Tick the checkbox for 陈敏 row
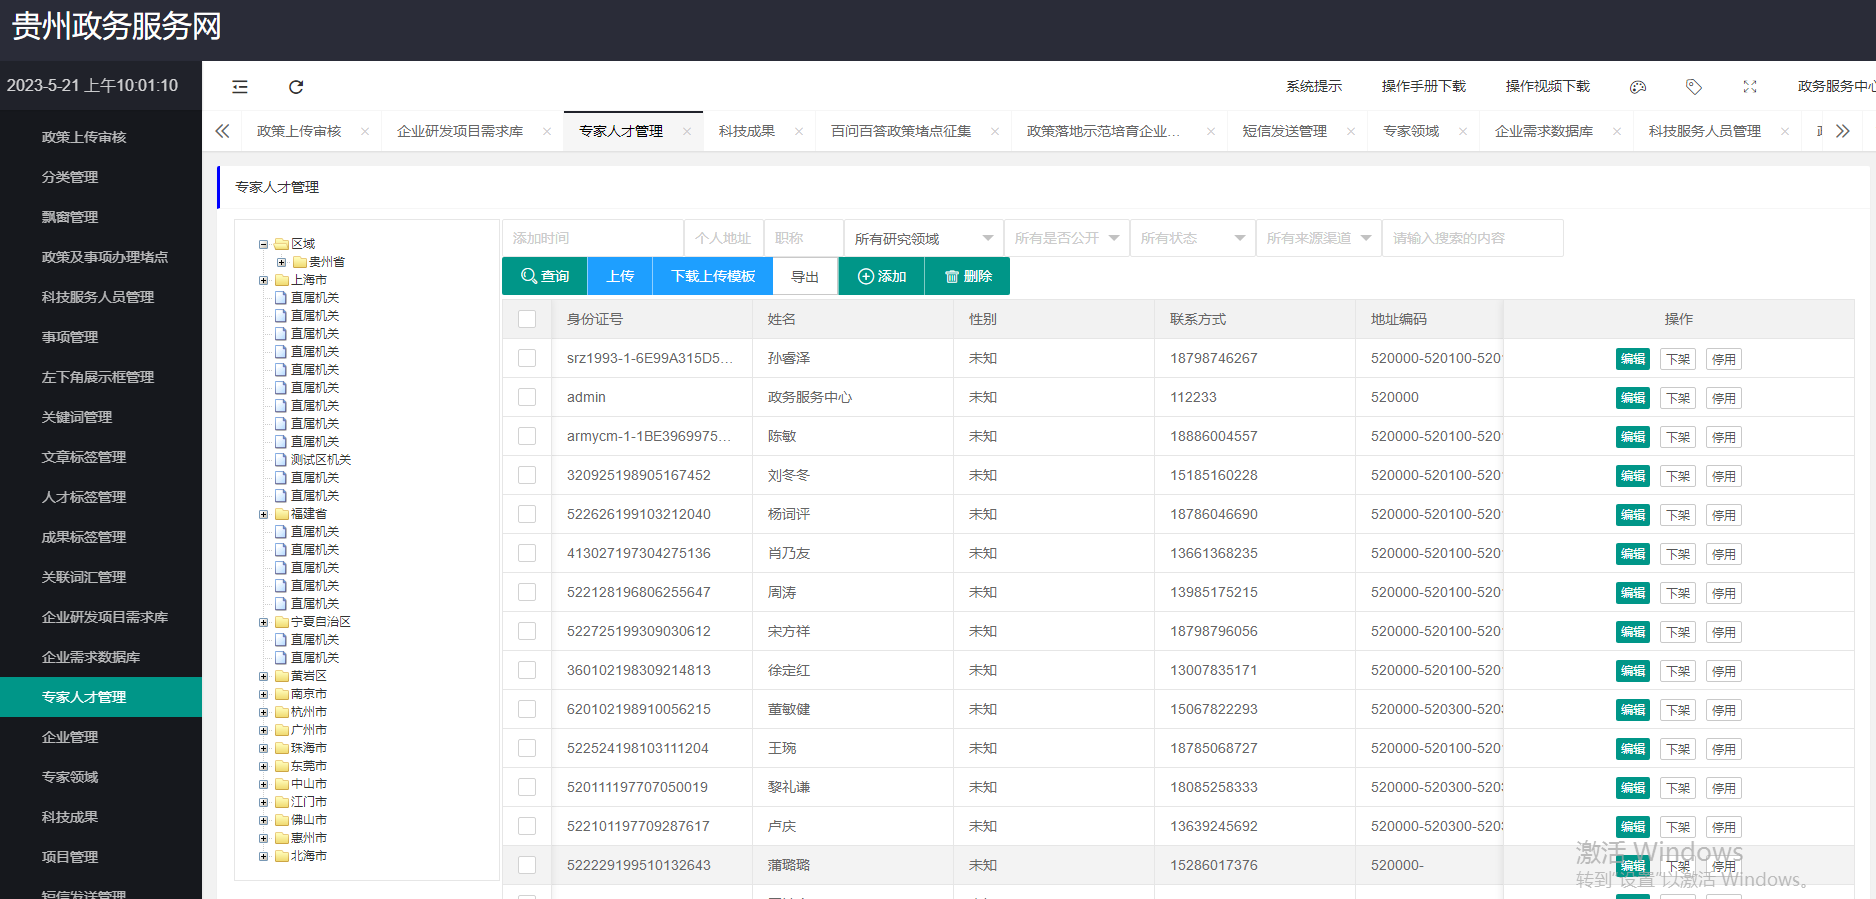Screen dimensions: 1876x899 [527, 436]
